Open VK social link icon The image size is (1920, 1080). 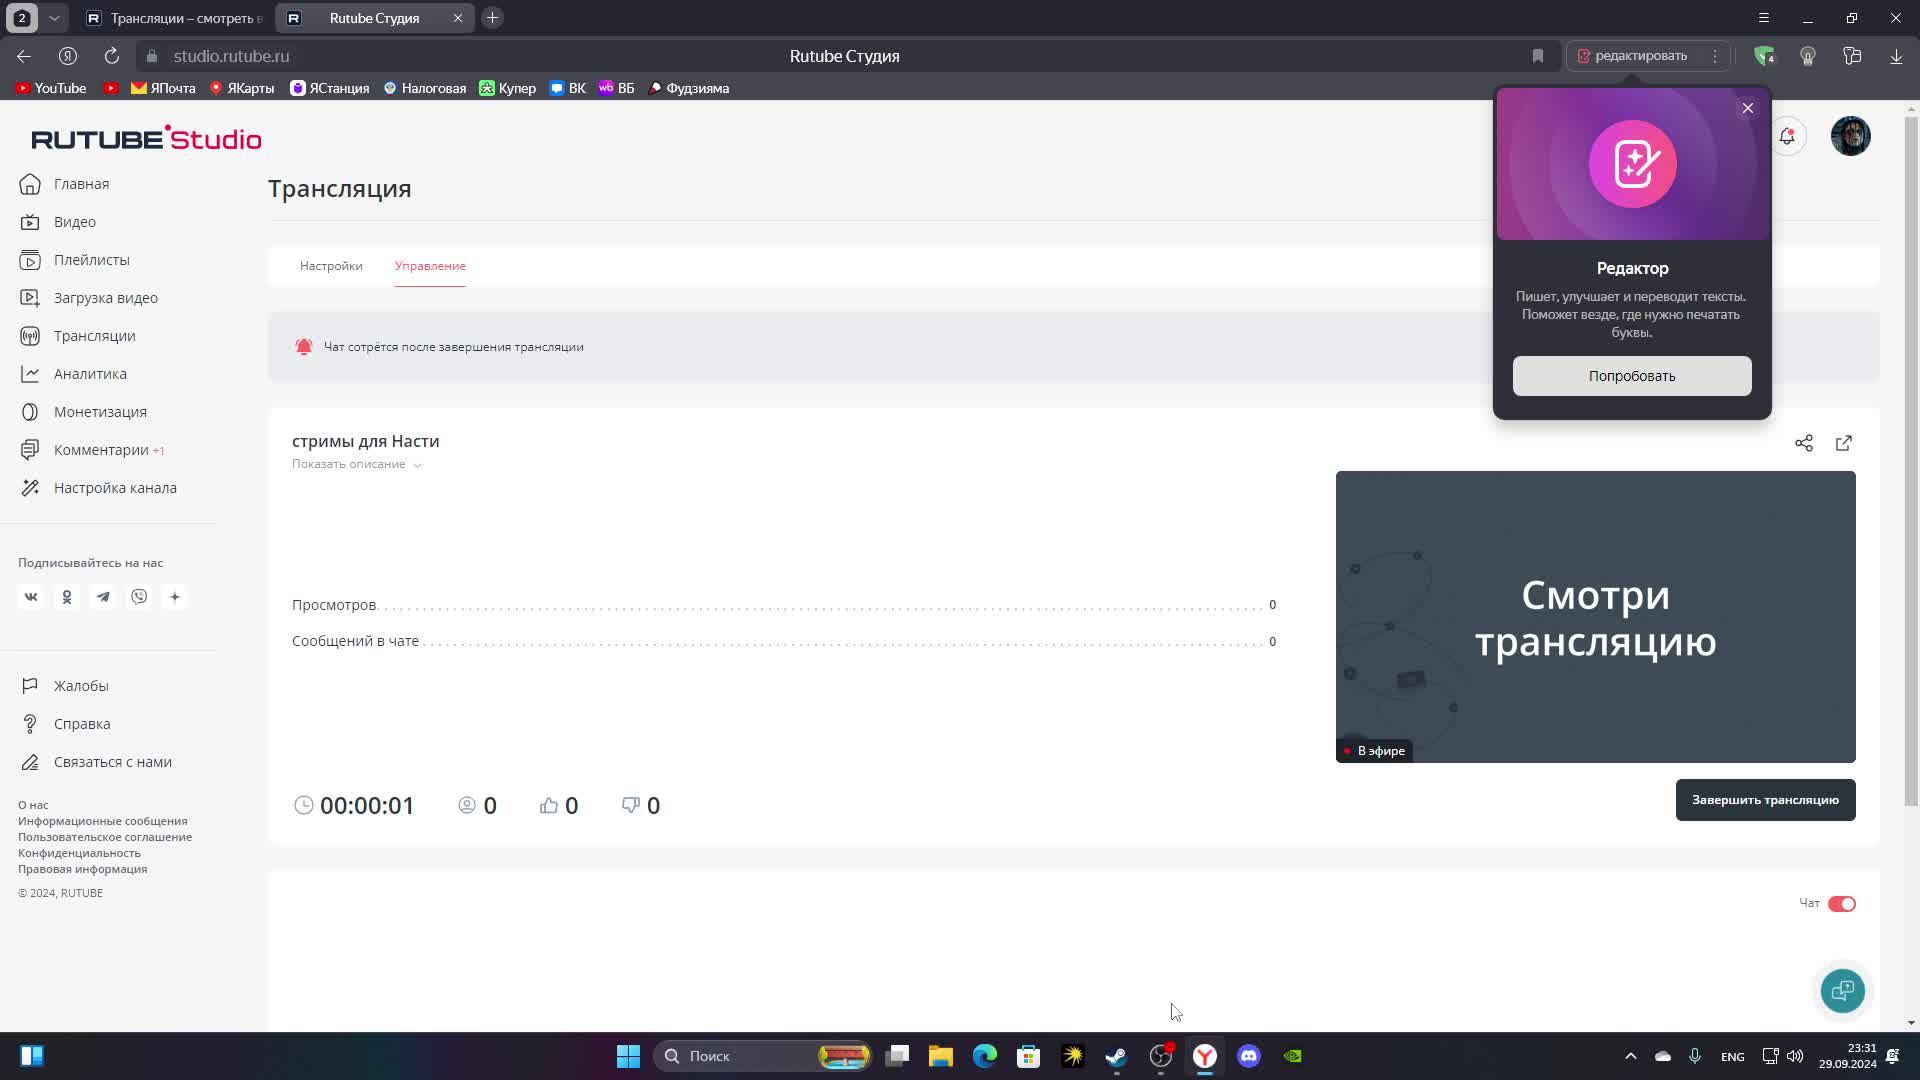click(31, 597)
